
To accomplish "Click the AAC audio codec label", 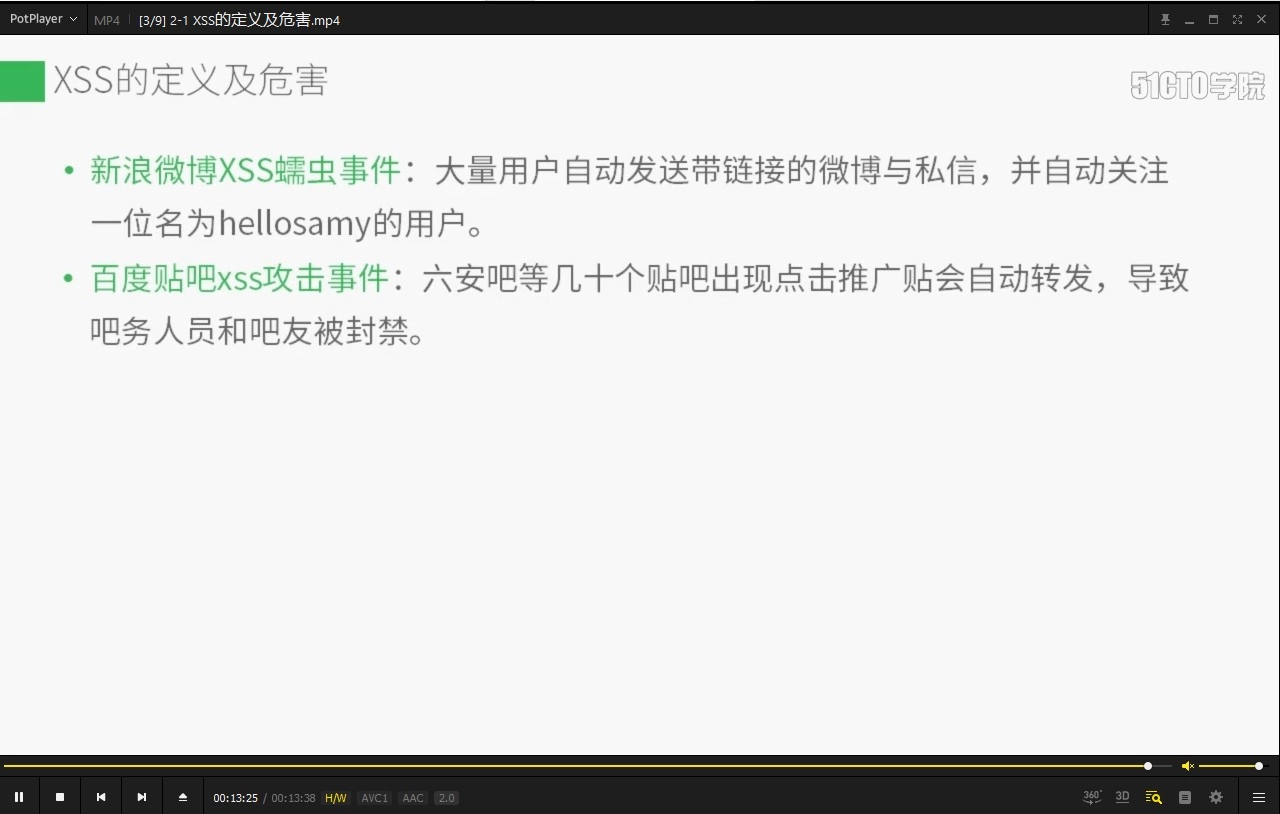I will point(412,798).
